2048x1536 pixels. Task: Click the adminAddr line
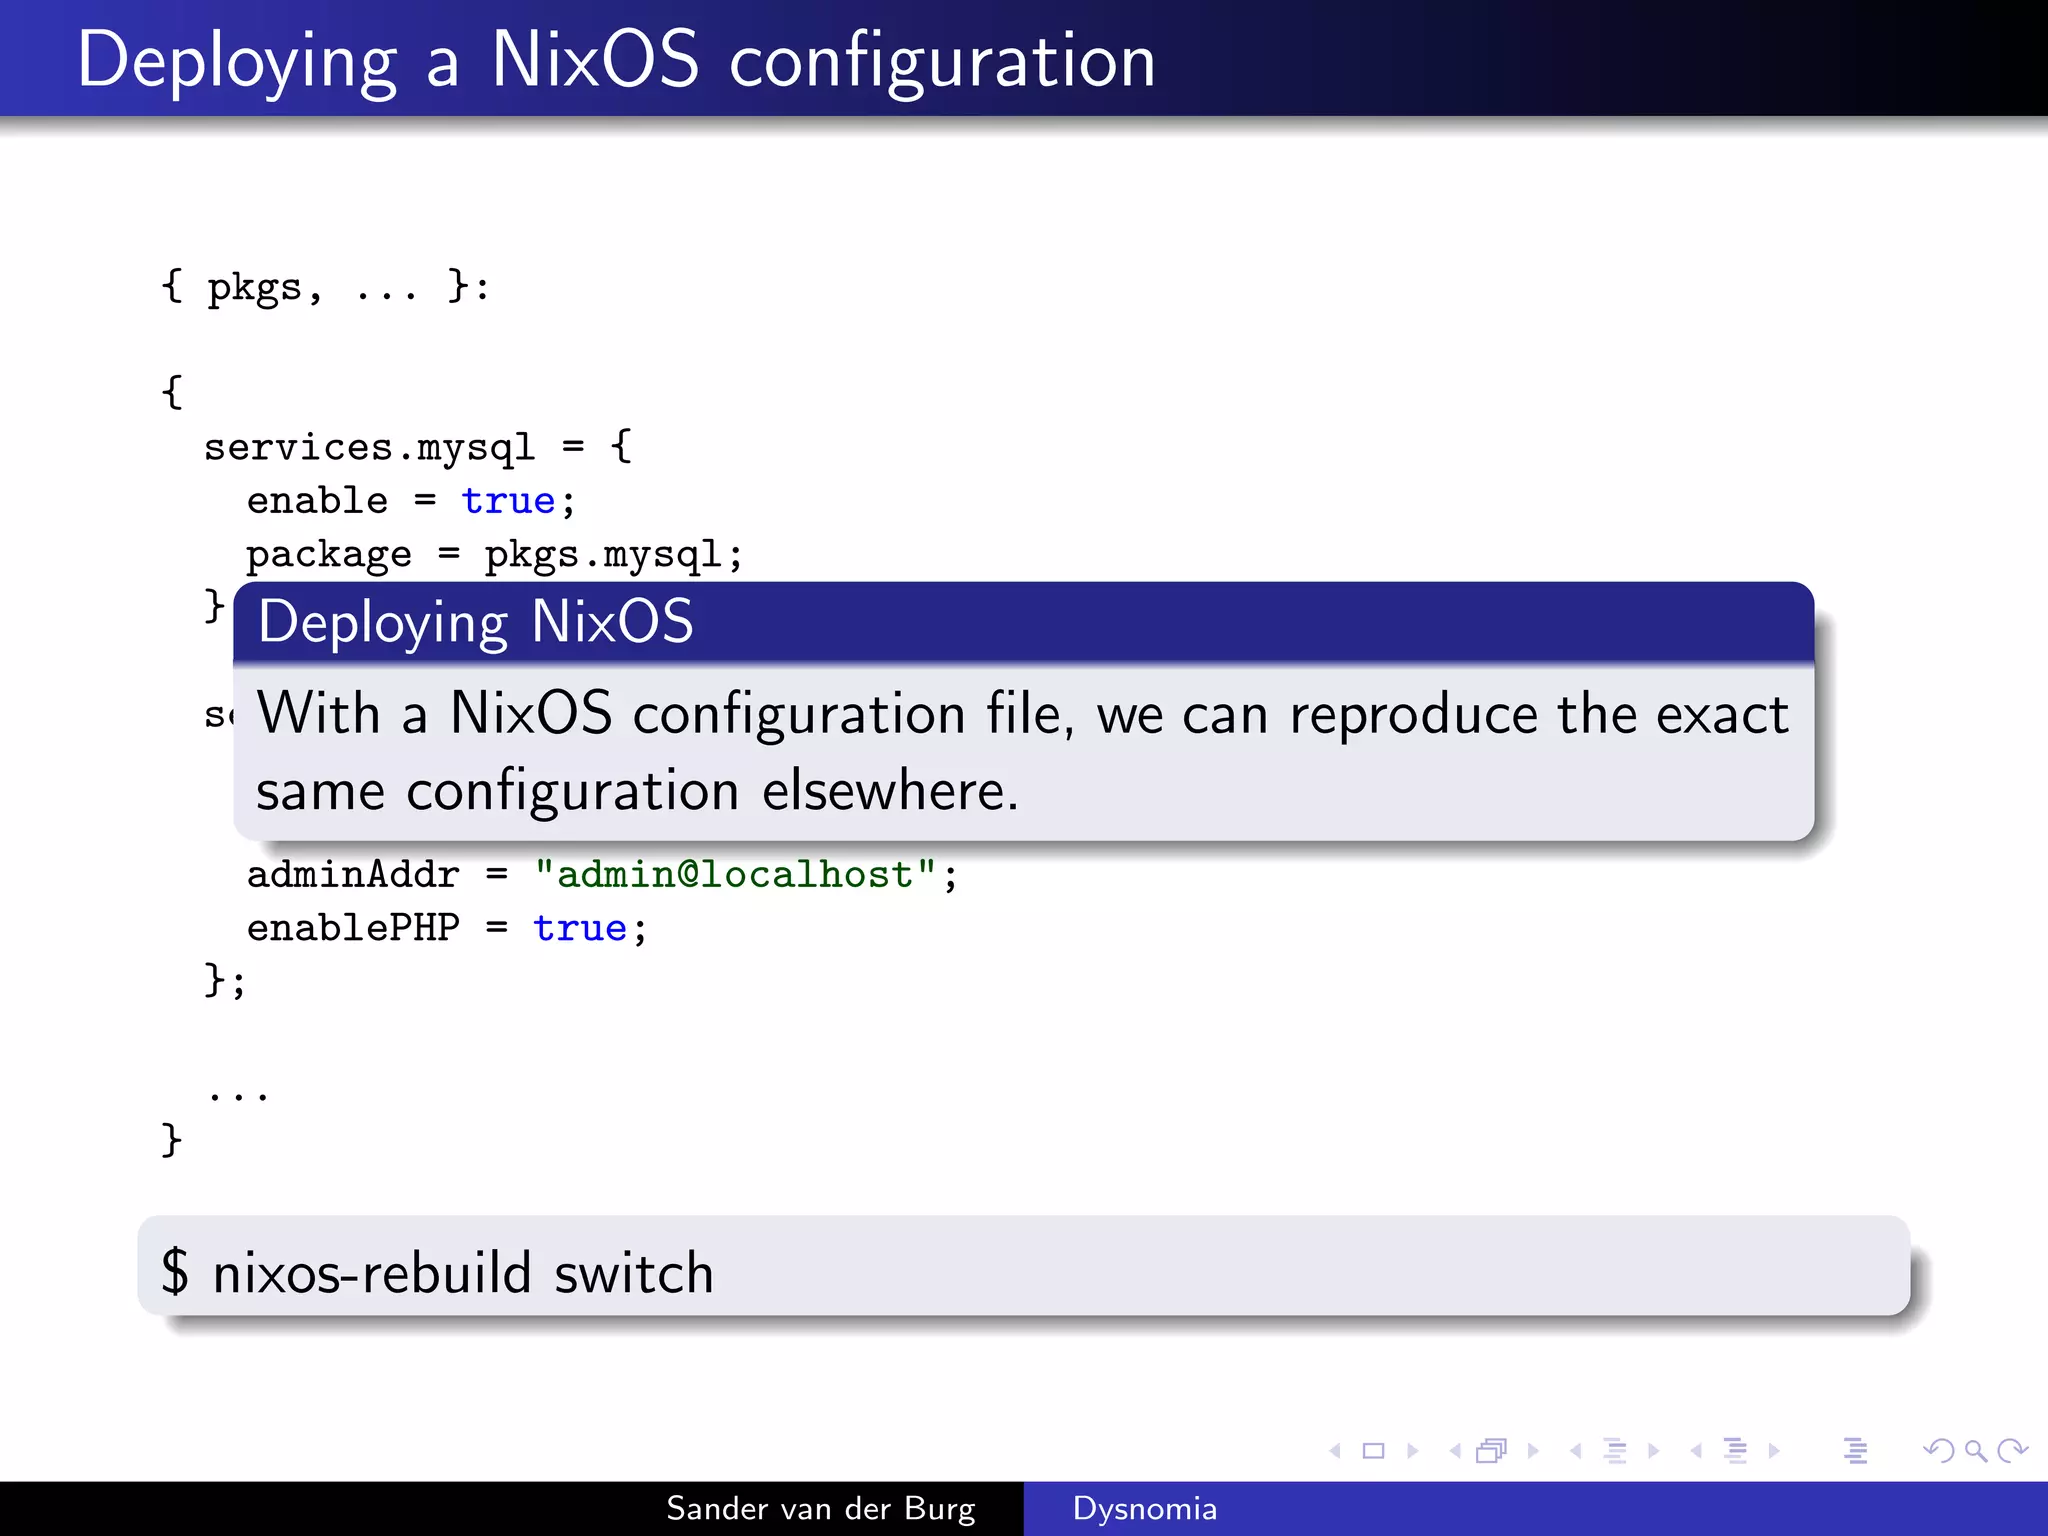(x=603, y=874)
